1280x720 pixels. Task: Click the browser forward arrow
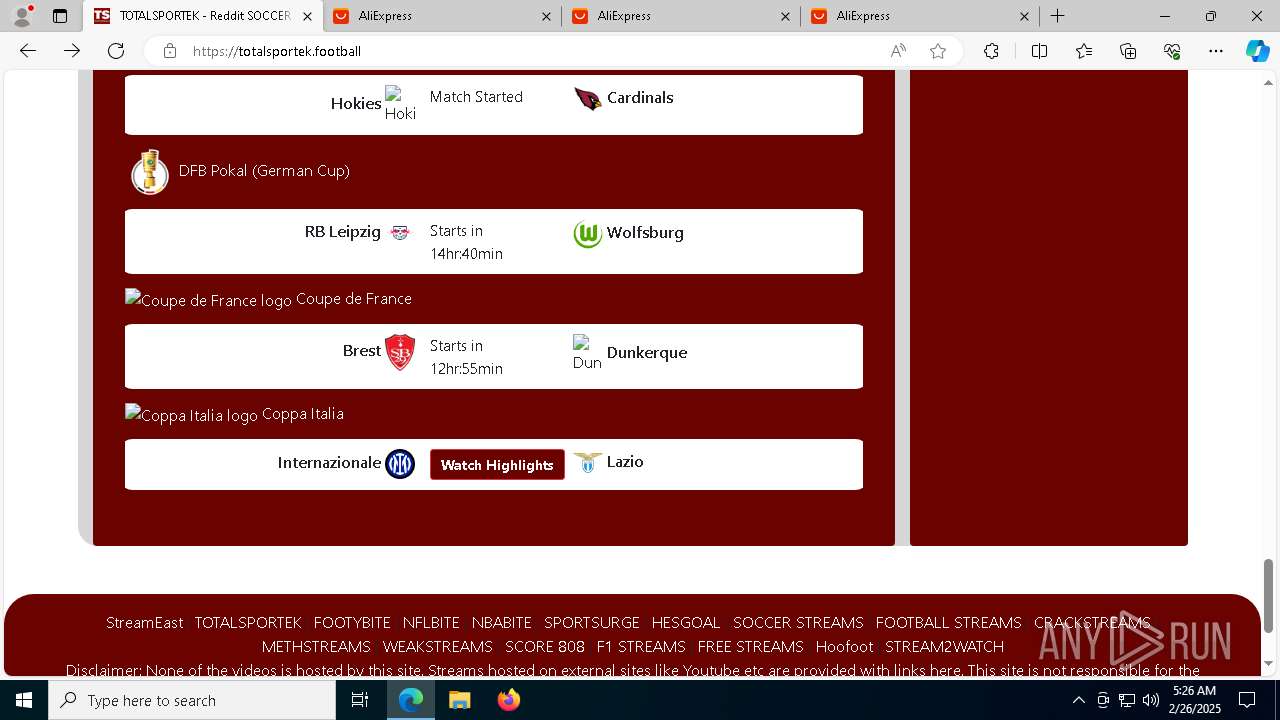[72, 51]
